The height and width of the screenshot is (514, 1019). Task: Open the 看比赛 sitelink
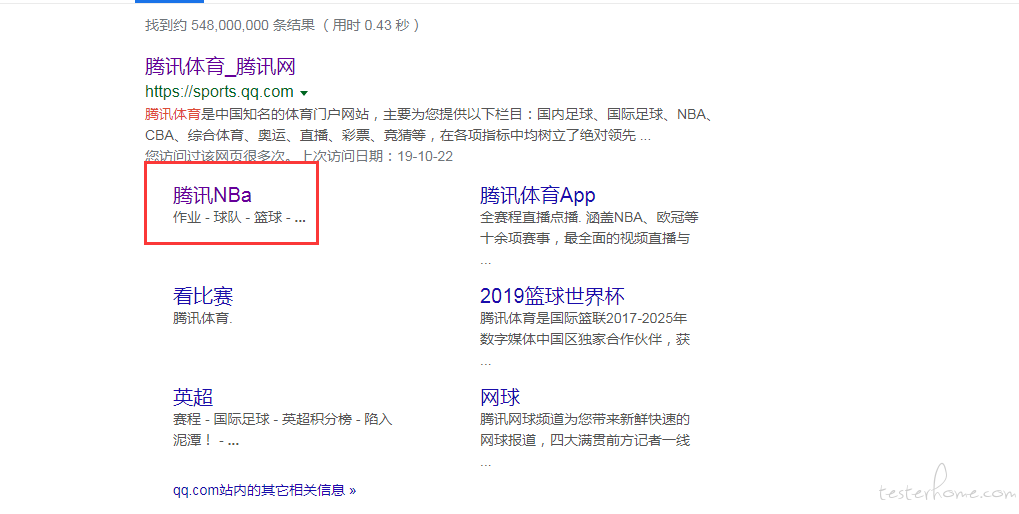tap(203, 296)
